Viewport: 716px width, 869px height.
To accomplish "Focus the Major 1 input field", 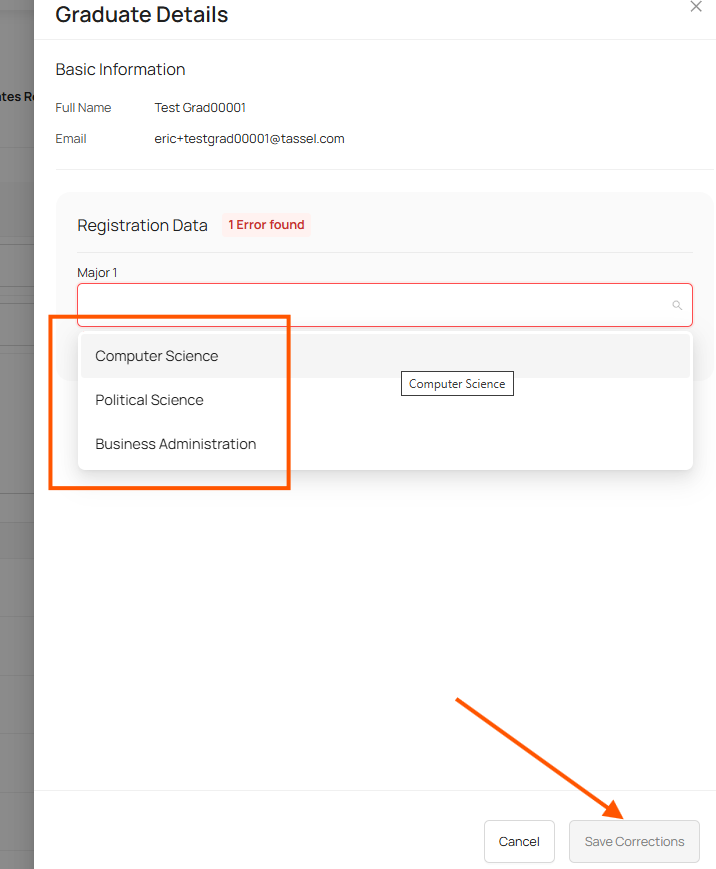I will (x=370, y=305).
